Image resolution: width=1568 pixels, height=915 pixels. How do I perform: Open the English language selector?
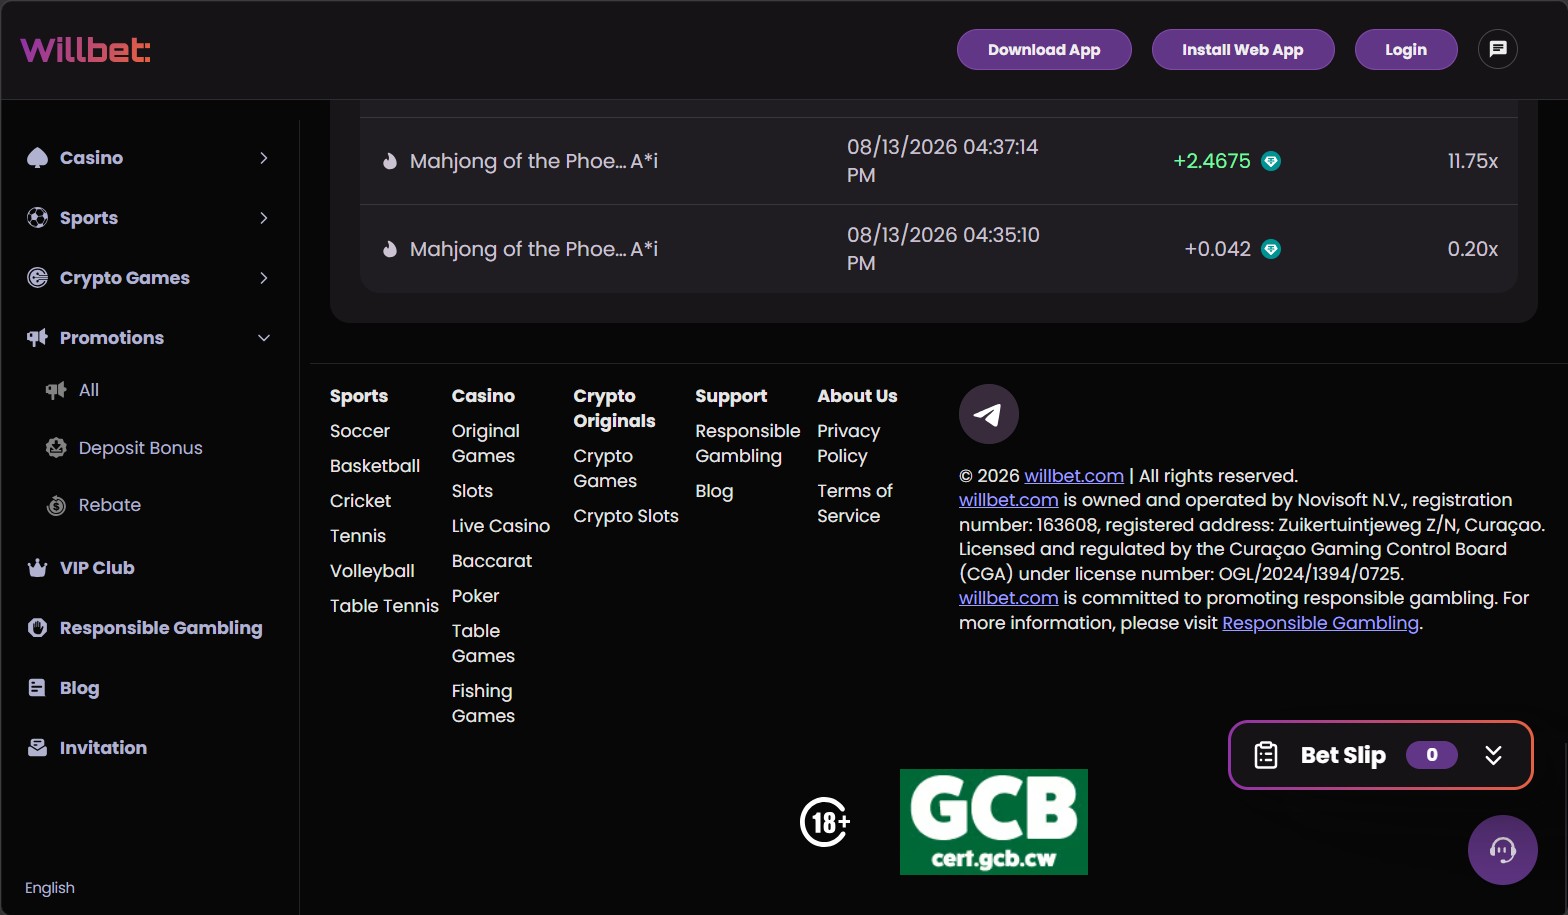click(x=50, y=888)
